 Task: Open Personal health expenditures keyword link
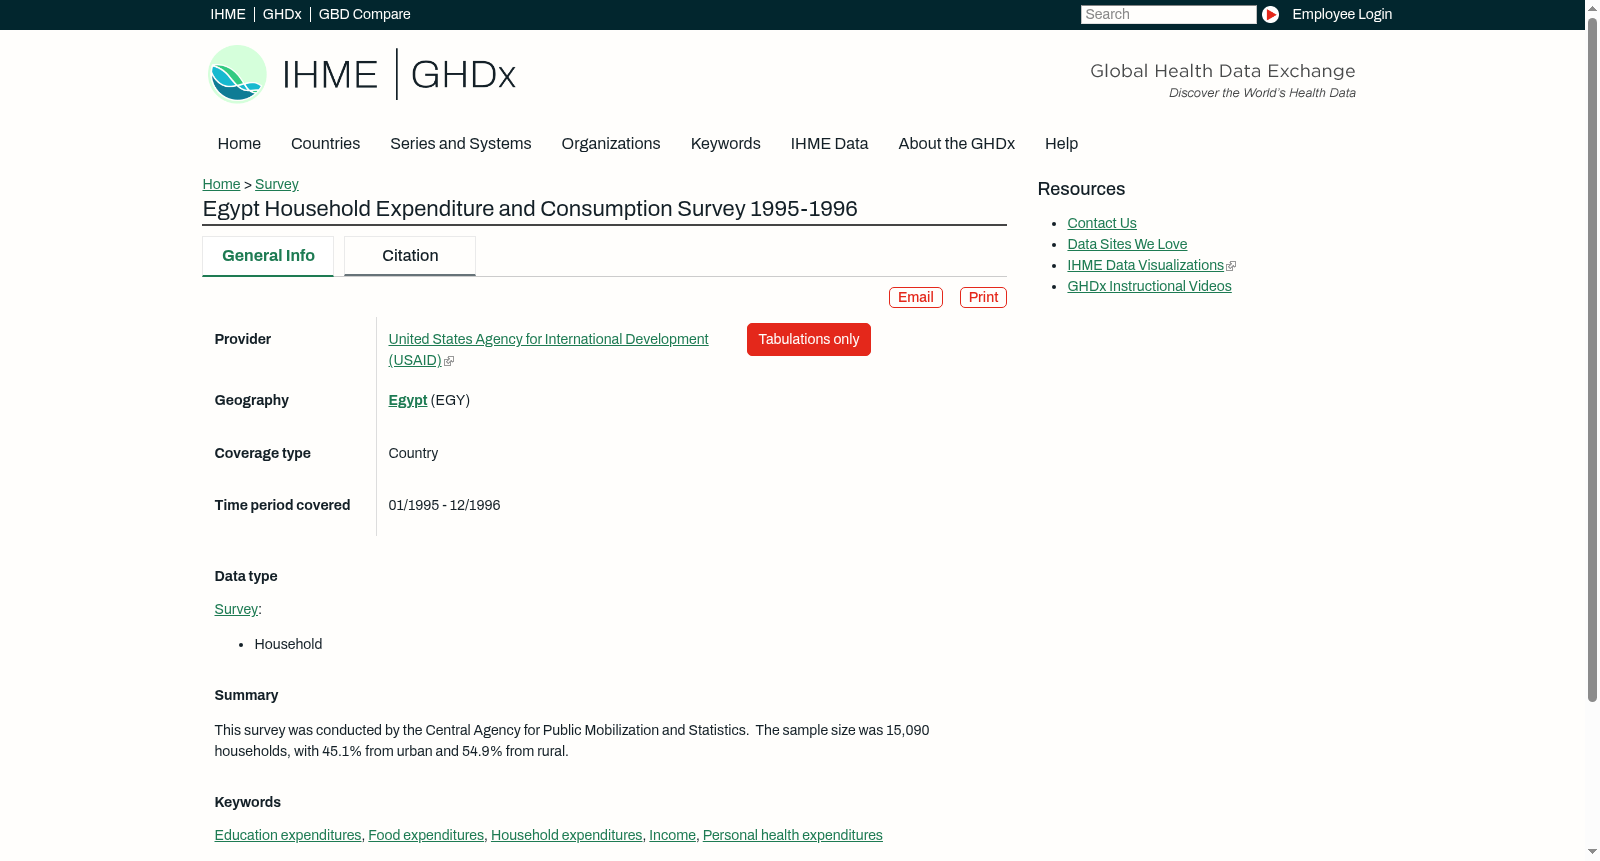[x=793, y=835]
